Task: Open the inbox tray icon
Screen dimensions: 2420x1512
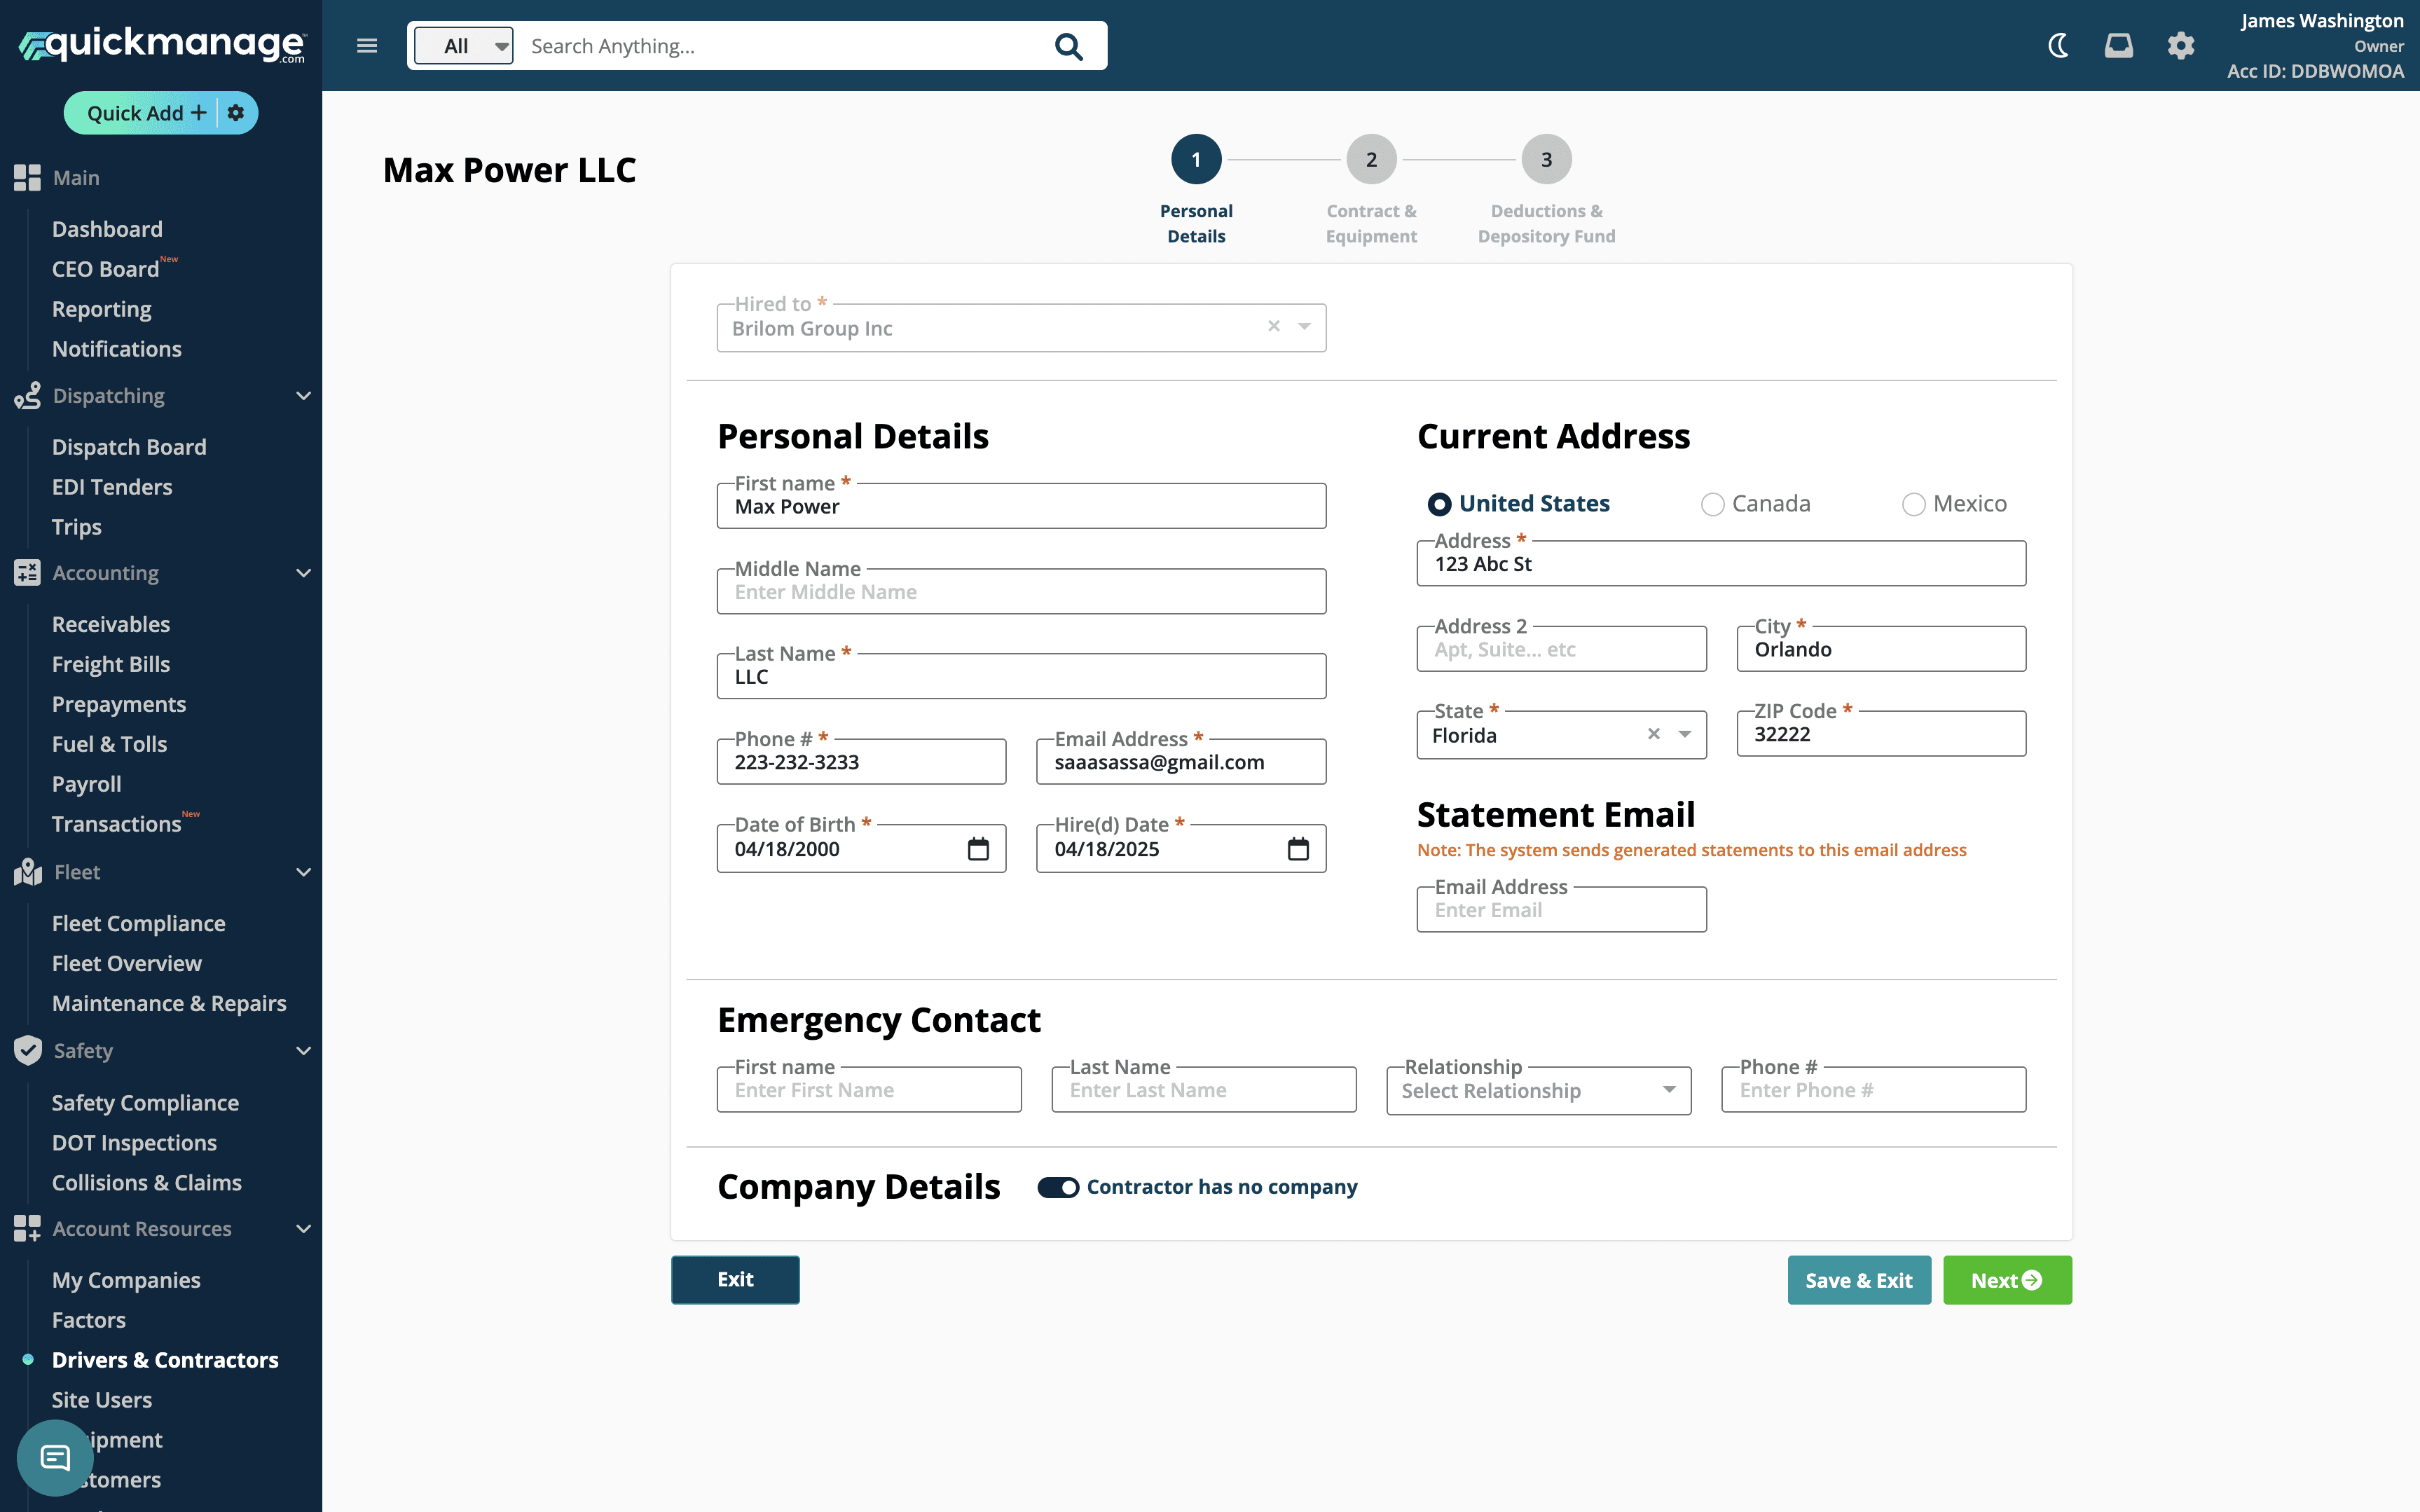Action: click(x=2118, y=46)
